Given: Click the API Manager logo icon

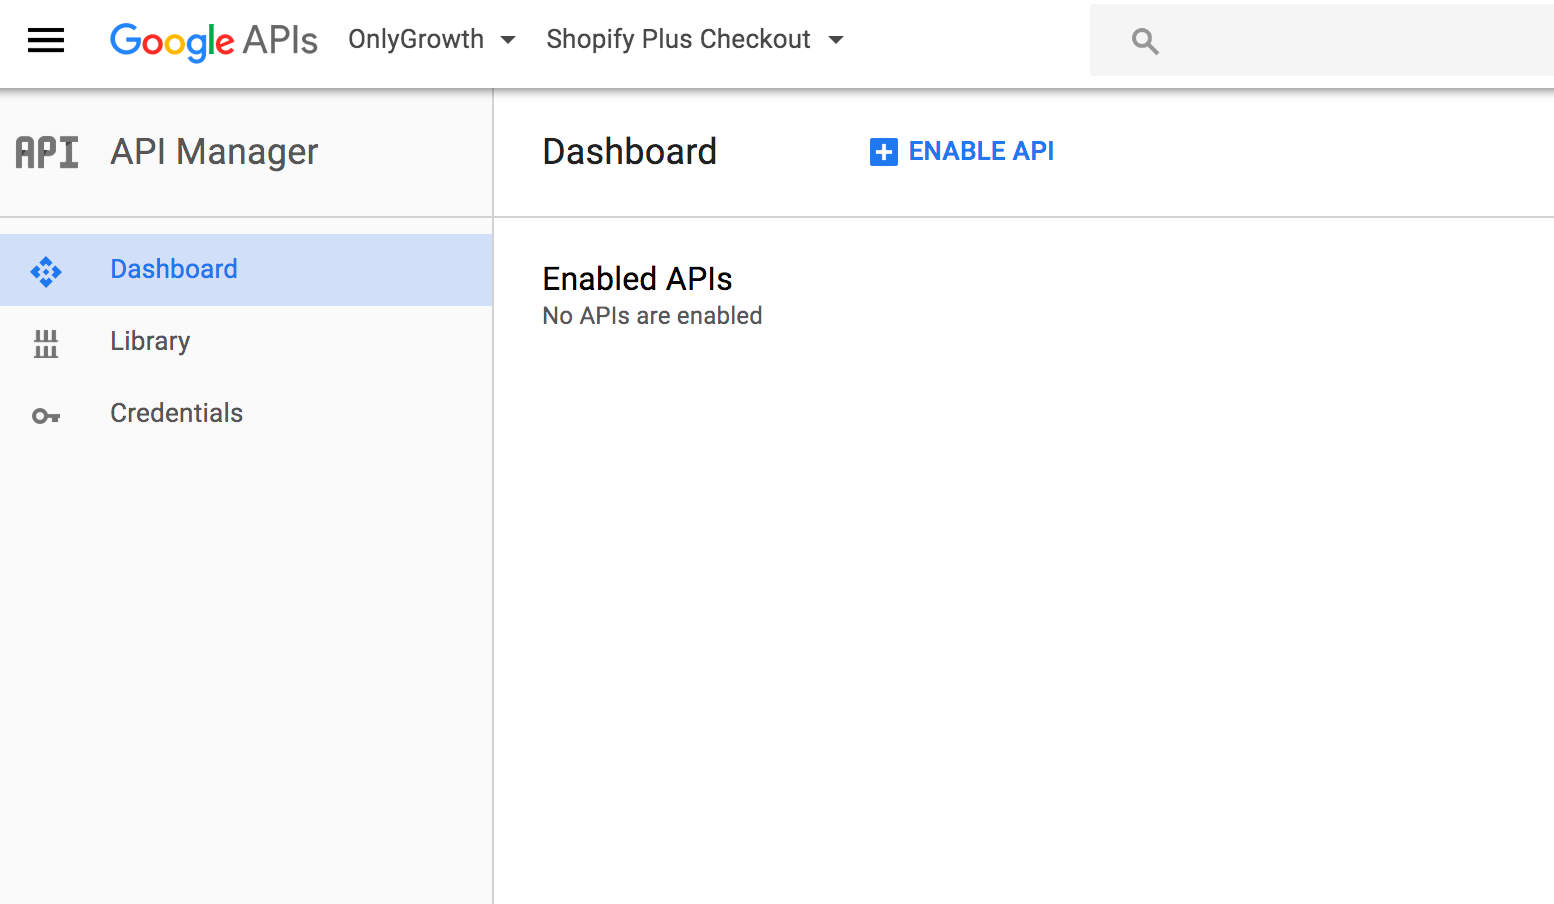Looking at the screenshot, I should pyautogui.click(x=47, y=153).
